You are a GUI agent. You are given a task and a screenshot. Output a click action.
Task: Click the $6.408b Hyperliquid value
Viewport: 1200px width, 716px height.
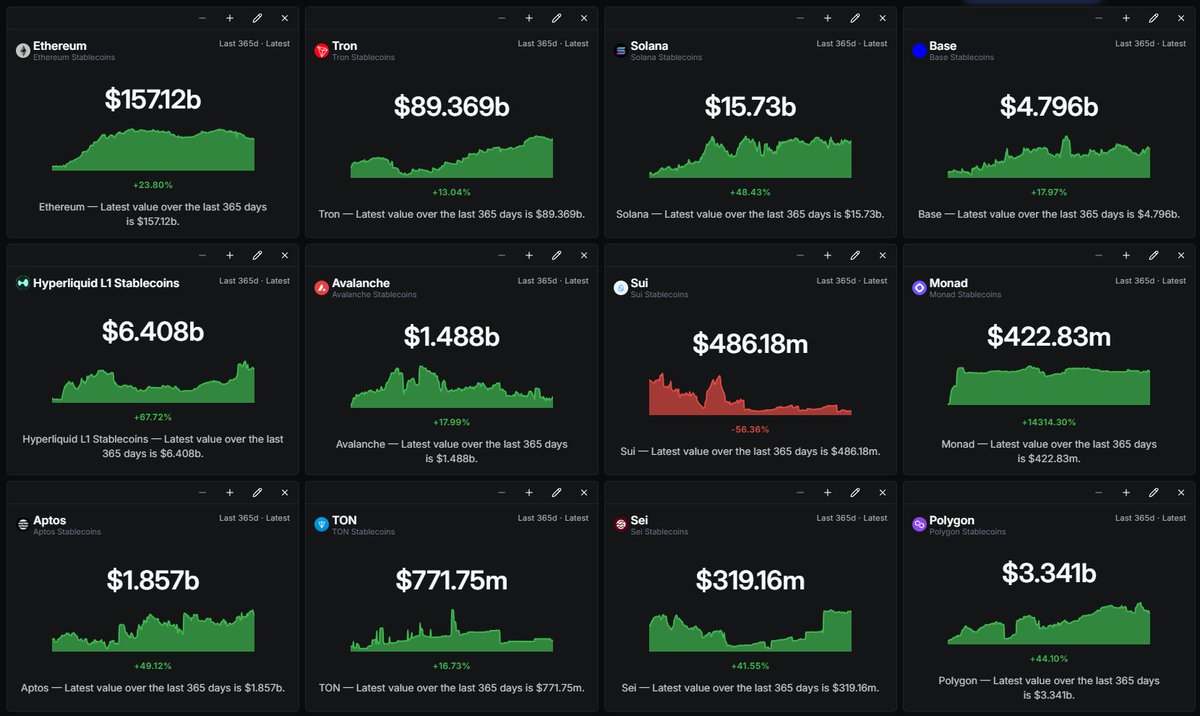pyautogui.click(x=153, y=331)
